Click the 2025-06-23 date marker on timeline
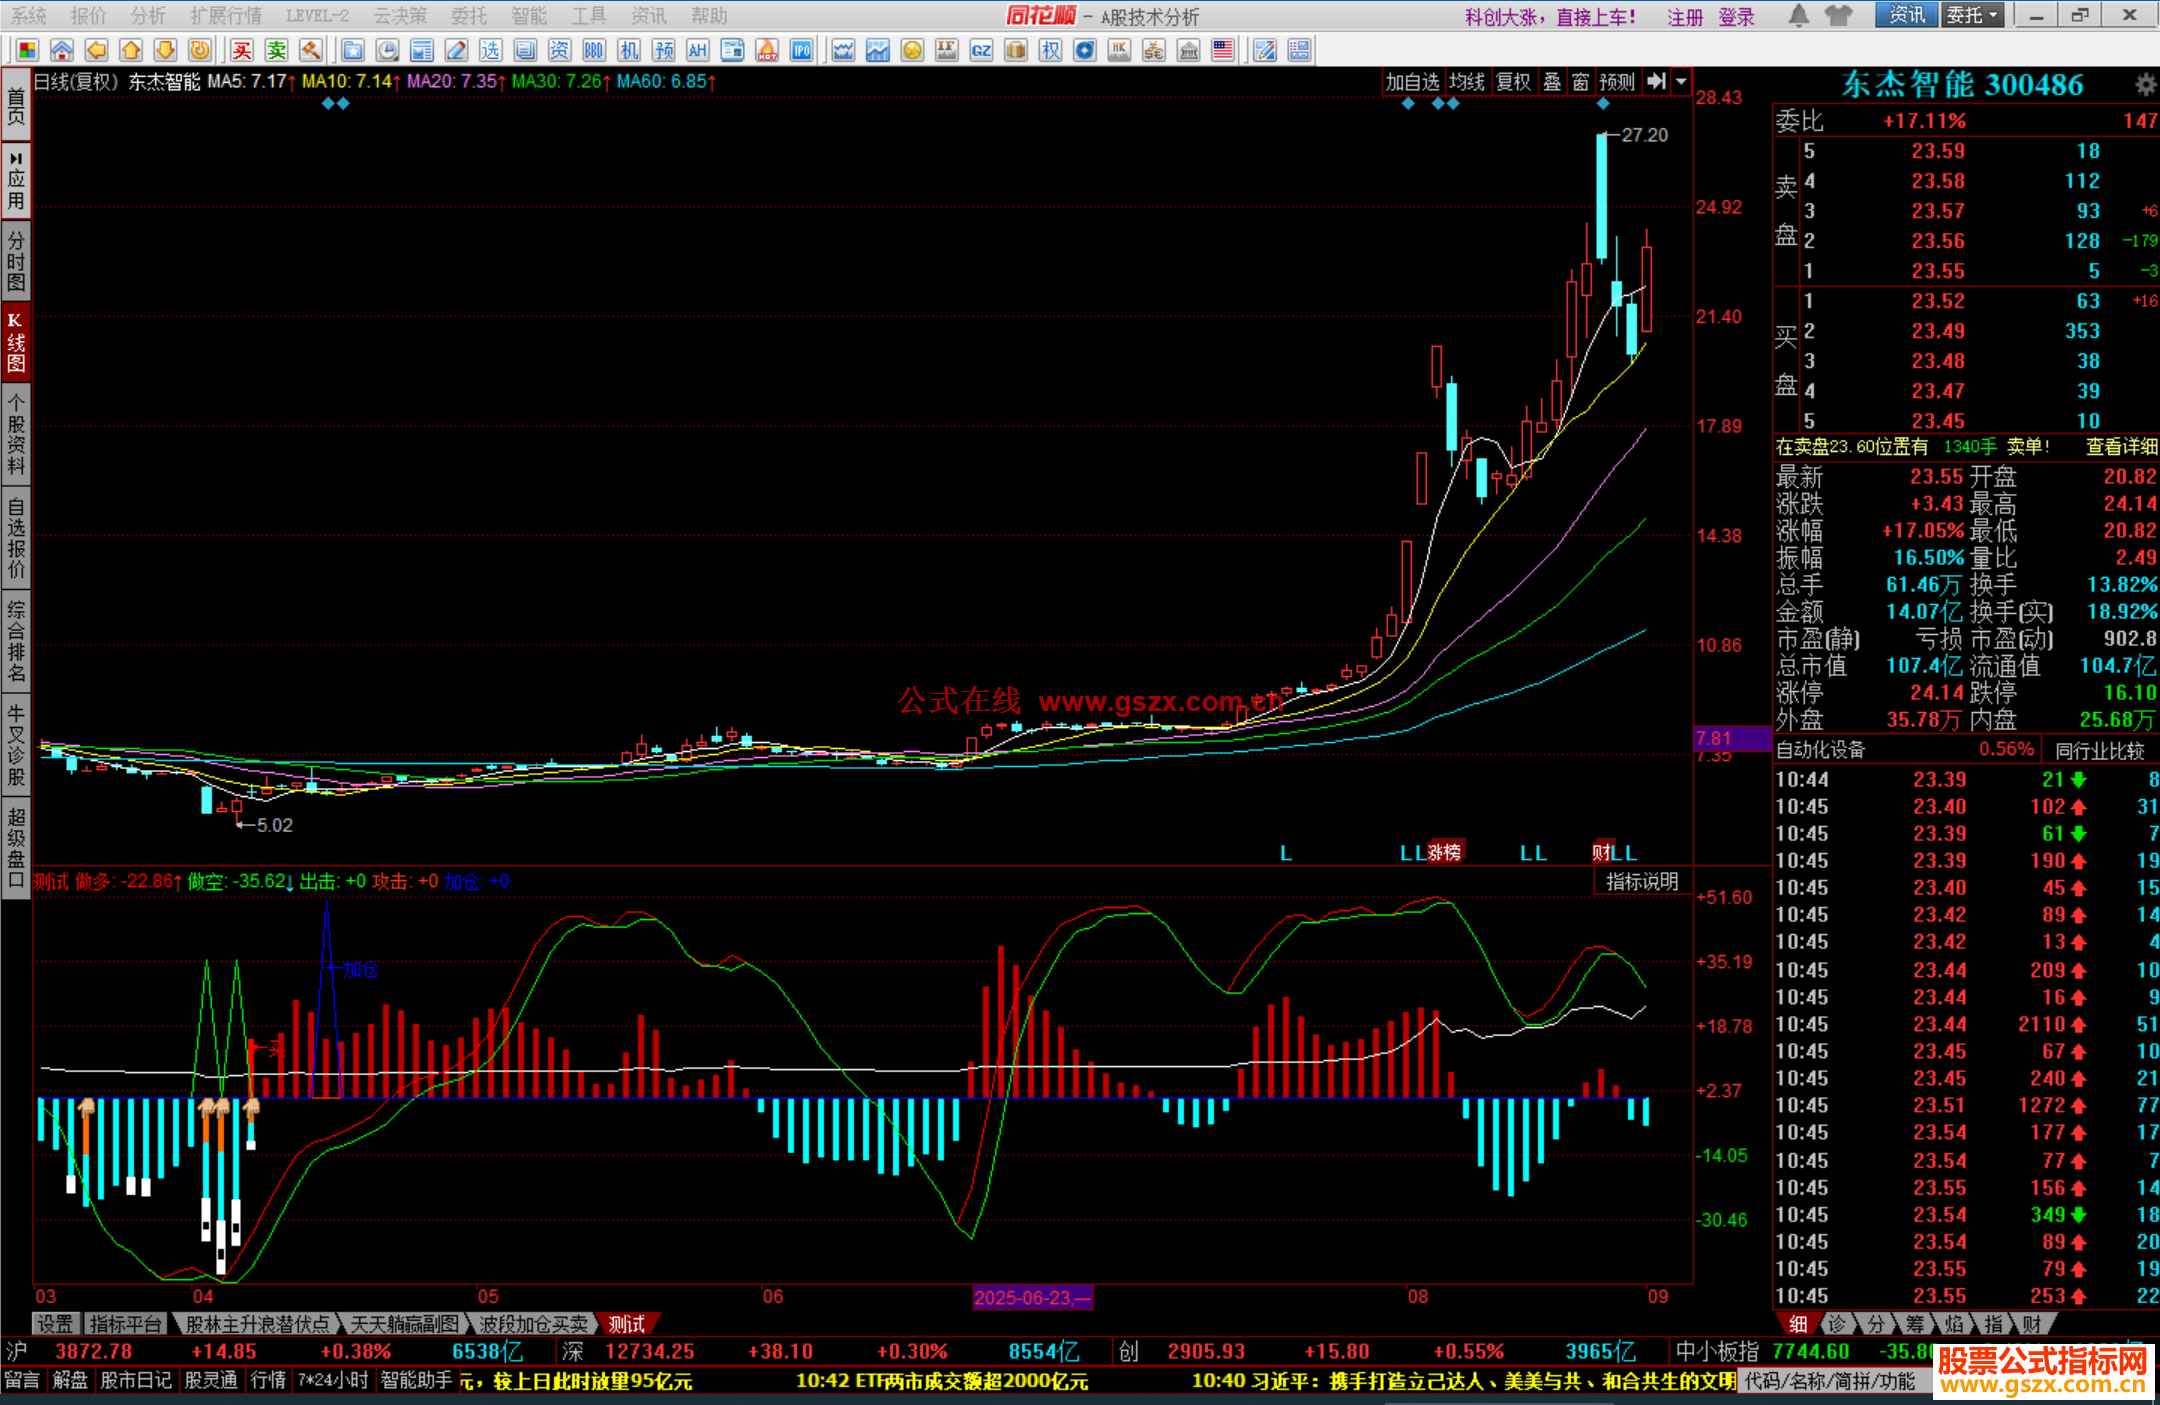The height and width of the screenshot is (1405, 2160). [1032, 1298]
